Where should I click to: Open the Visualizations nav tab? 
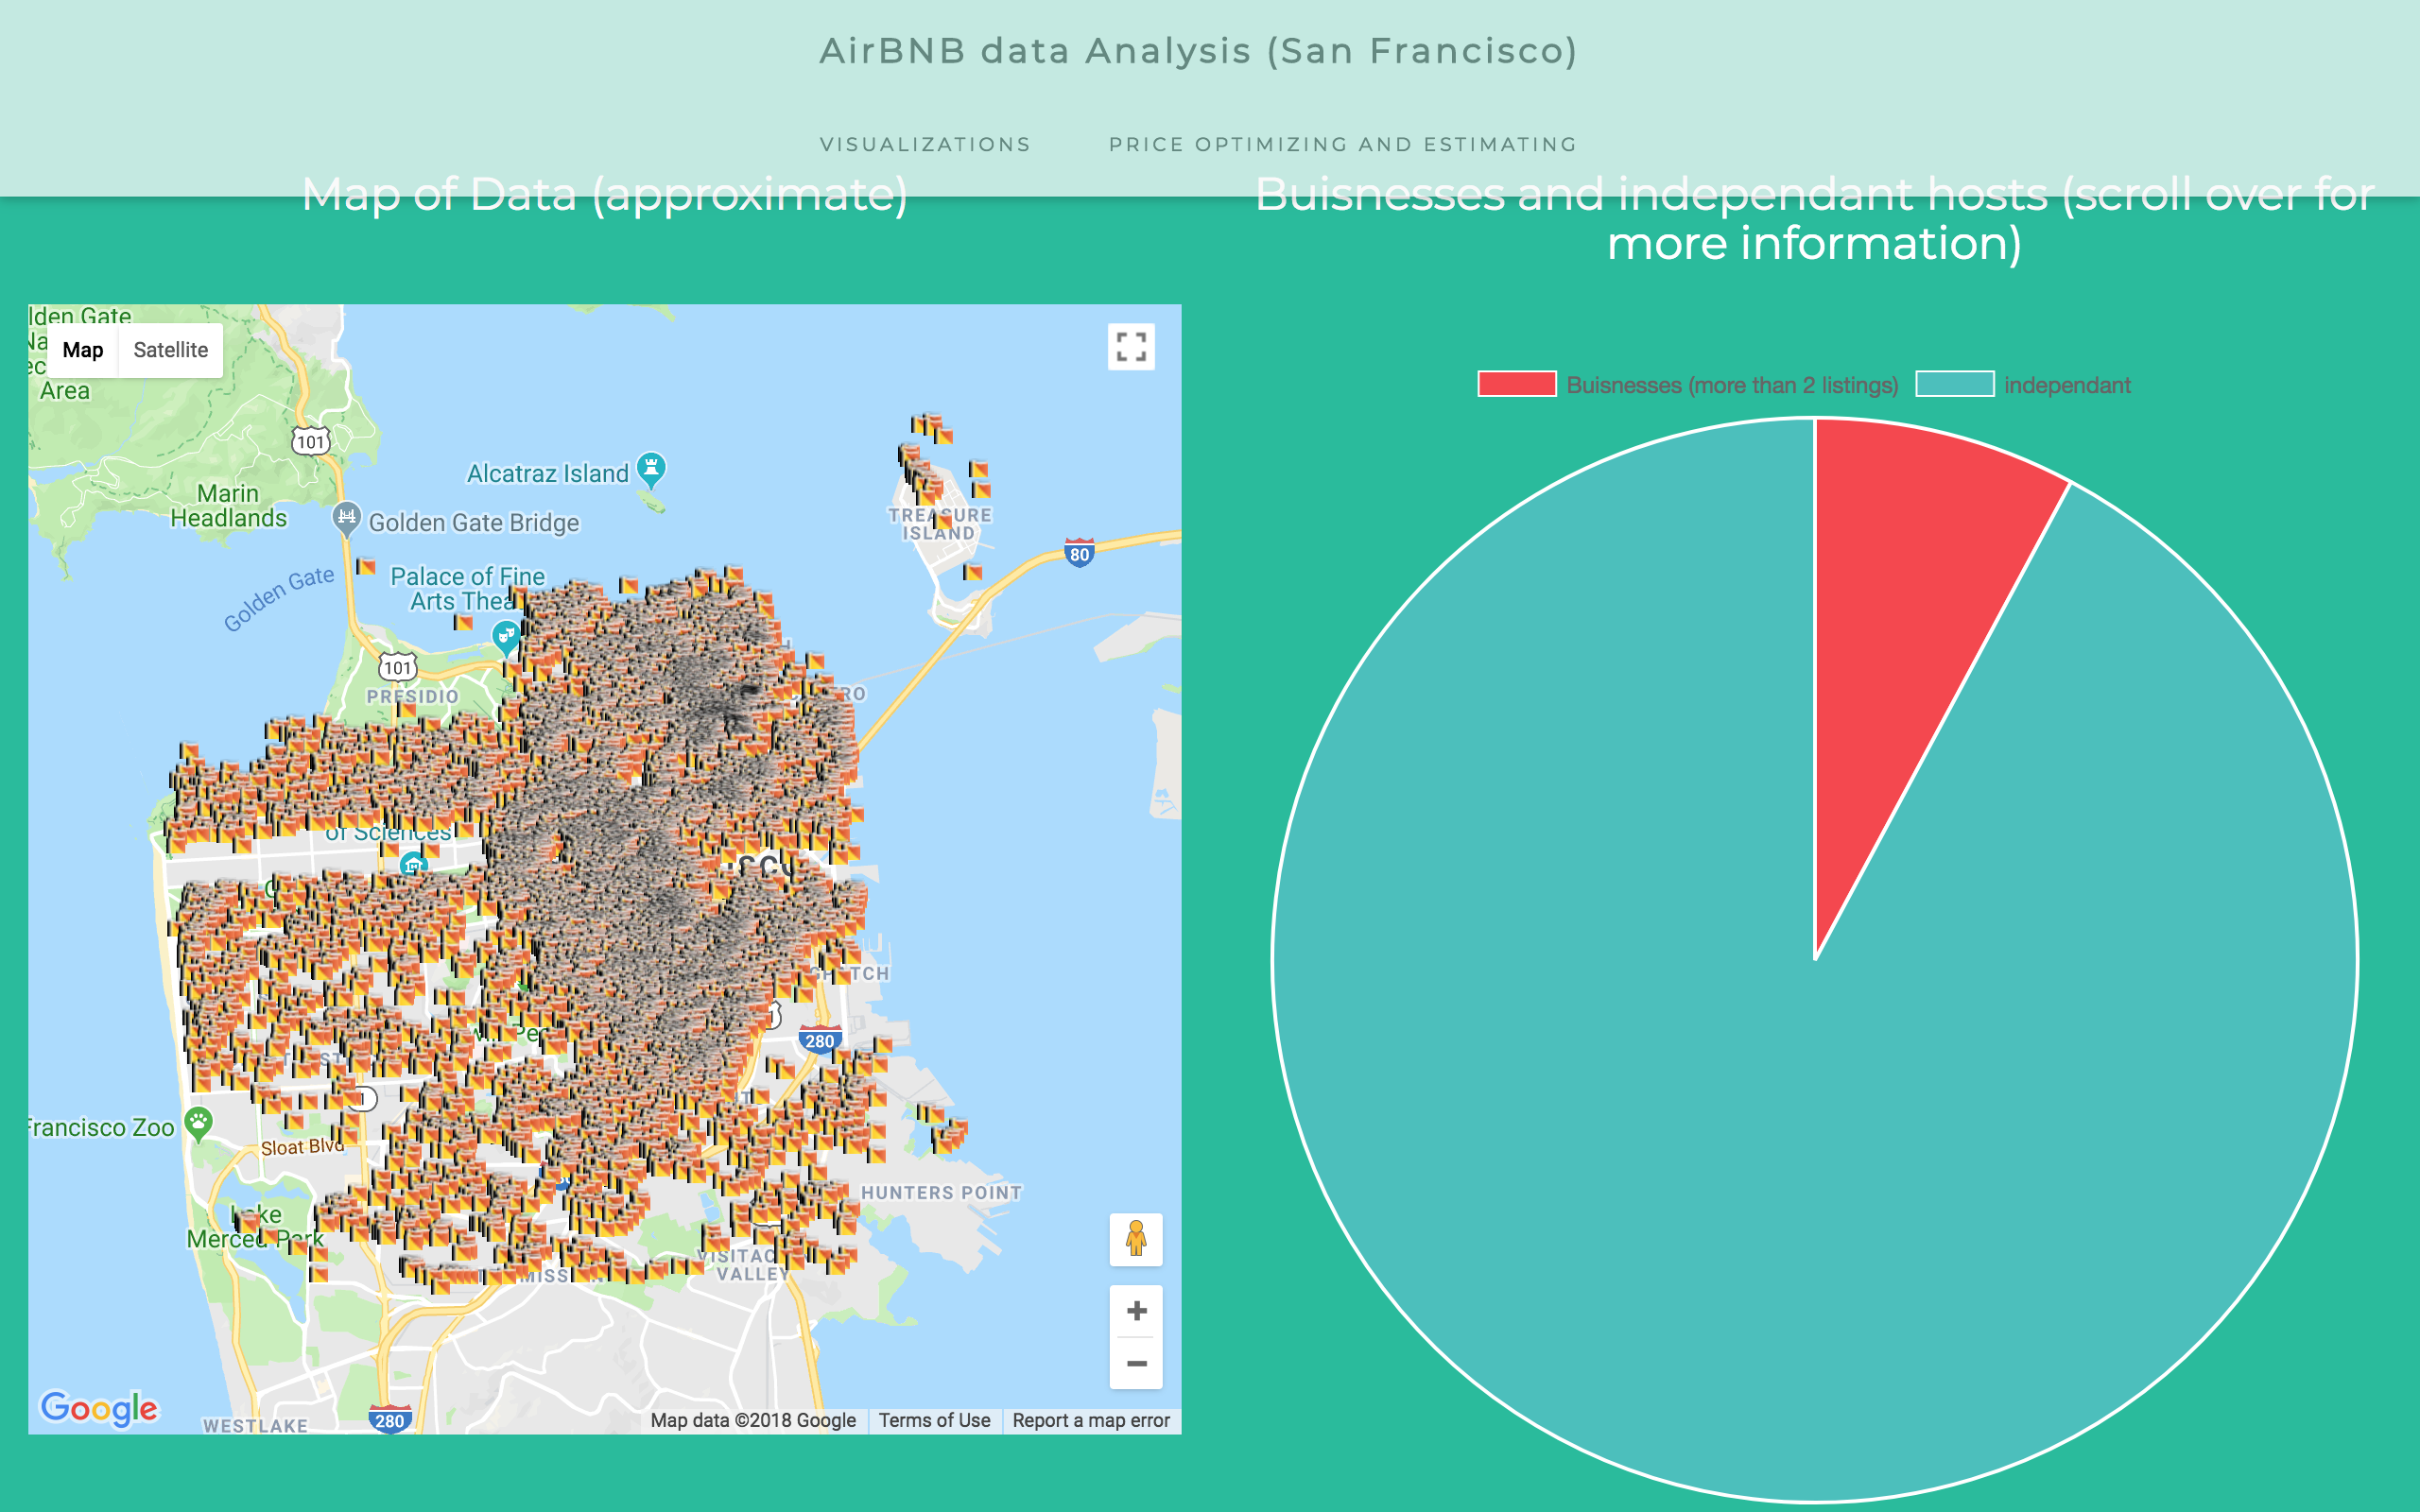[925, 144]
